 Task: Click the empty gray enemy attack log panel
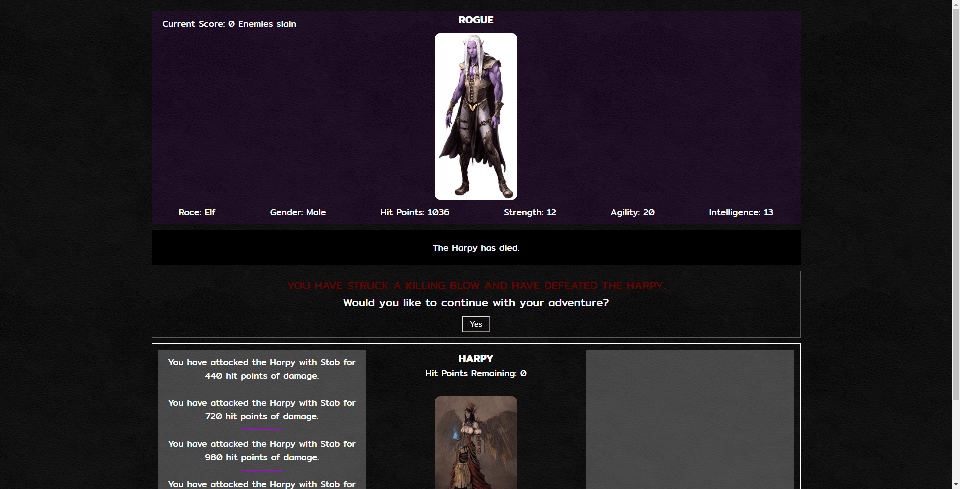coord(690,419)
